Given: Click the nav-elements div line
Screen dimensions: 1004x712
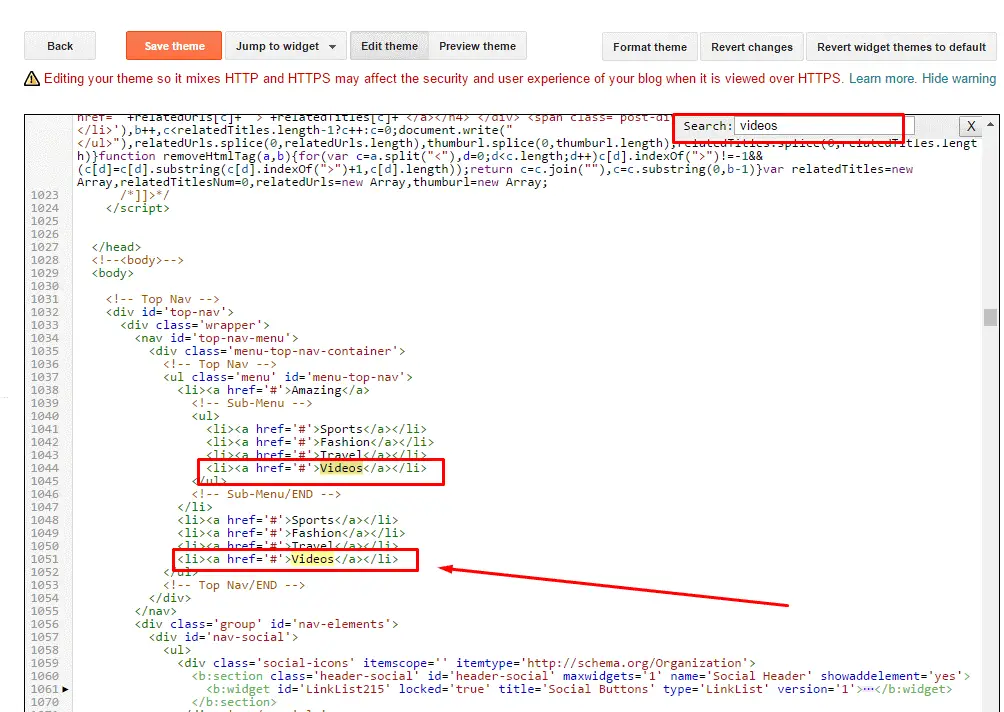Looking at the screenshot, I should (266, 624).
